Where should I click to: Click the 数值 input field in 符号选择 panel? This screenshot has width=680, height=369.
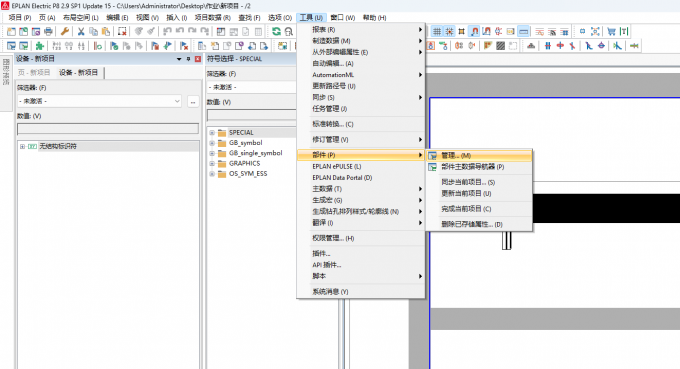(x=252, y=115)
